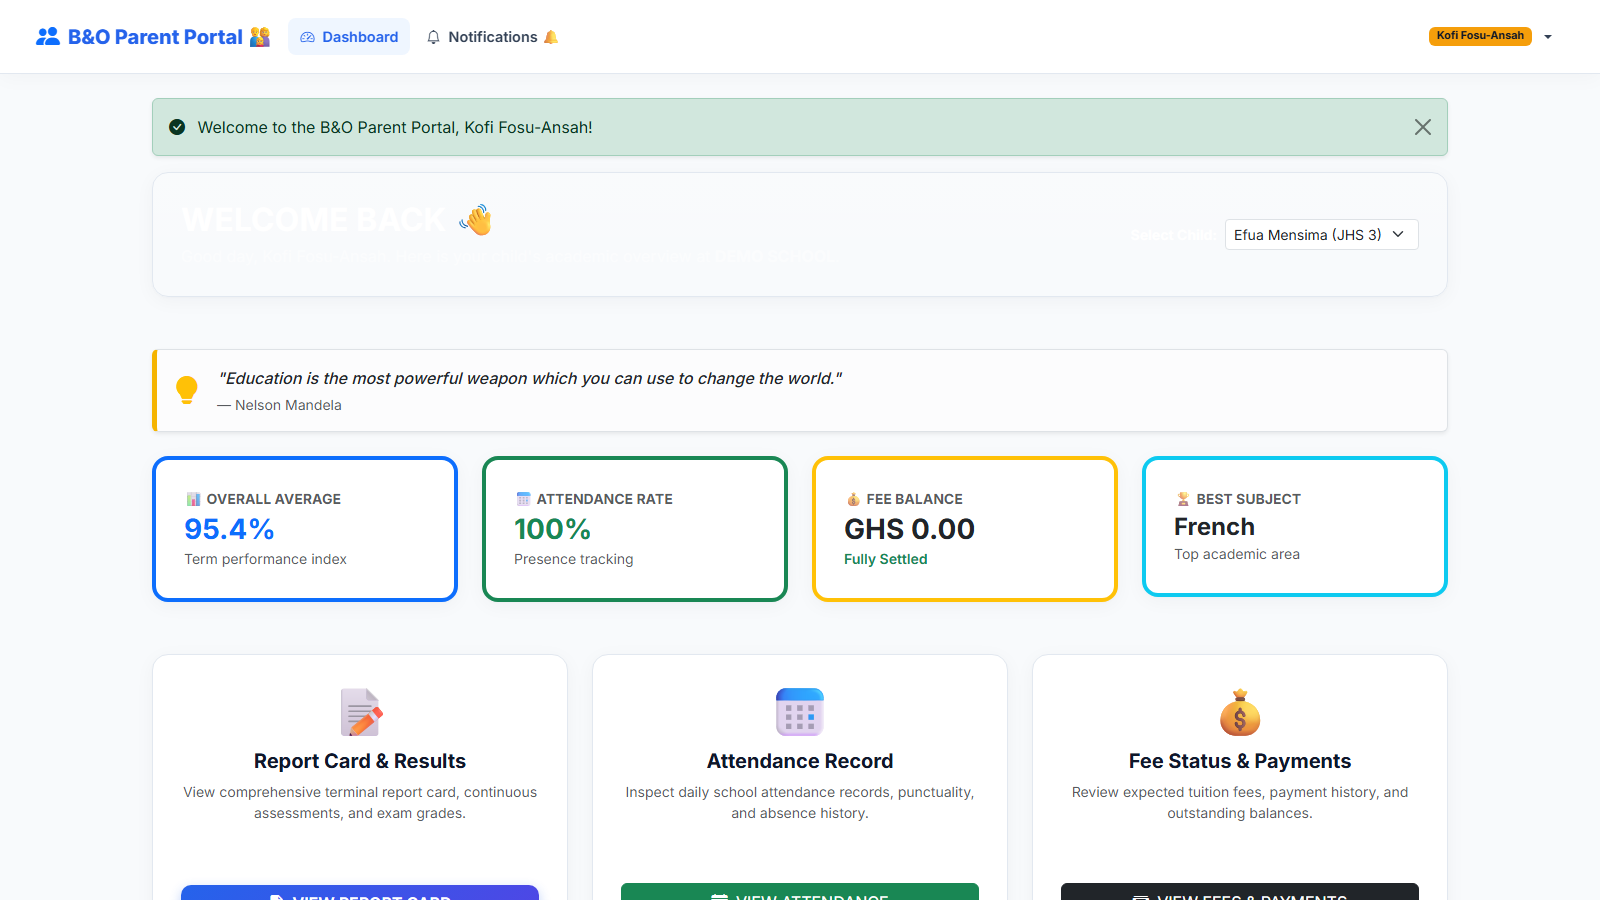The height and width of the screenshot is (900, 1600).
Task: Select the Overall Average 95.4% card
Action: coord(305,529)
